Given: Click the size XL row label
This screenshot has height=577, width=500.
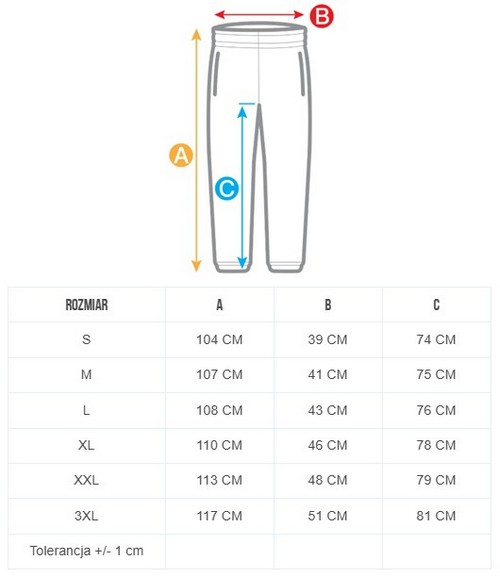Looking at the screenshot, I should pyautogui.click(x=86, y=445).
